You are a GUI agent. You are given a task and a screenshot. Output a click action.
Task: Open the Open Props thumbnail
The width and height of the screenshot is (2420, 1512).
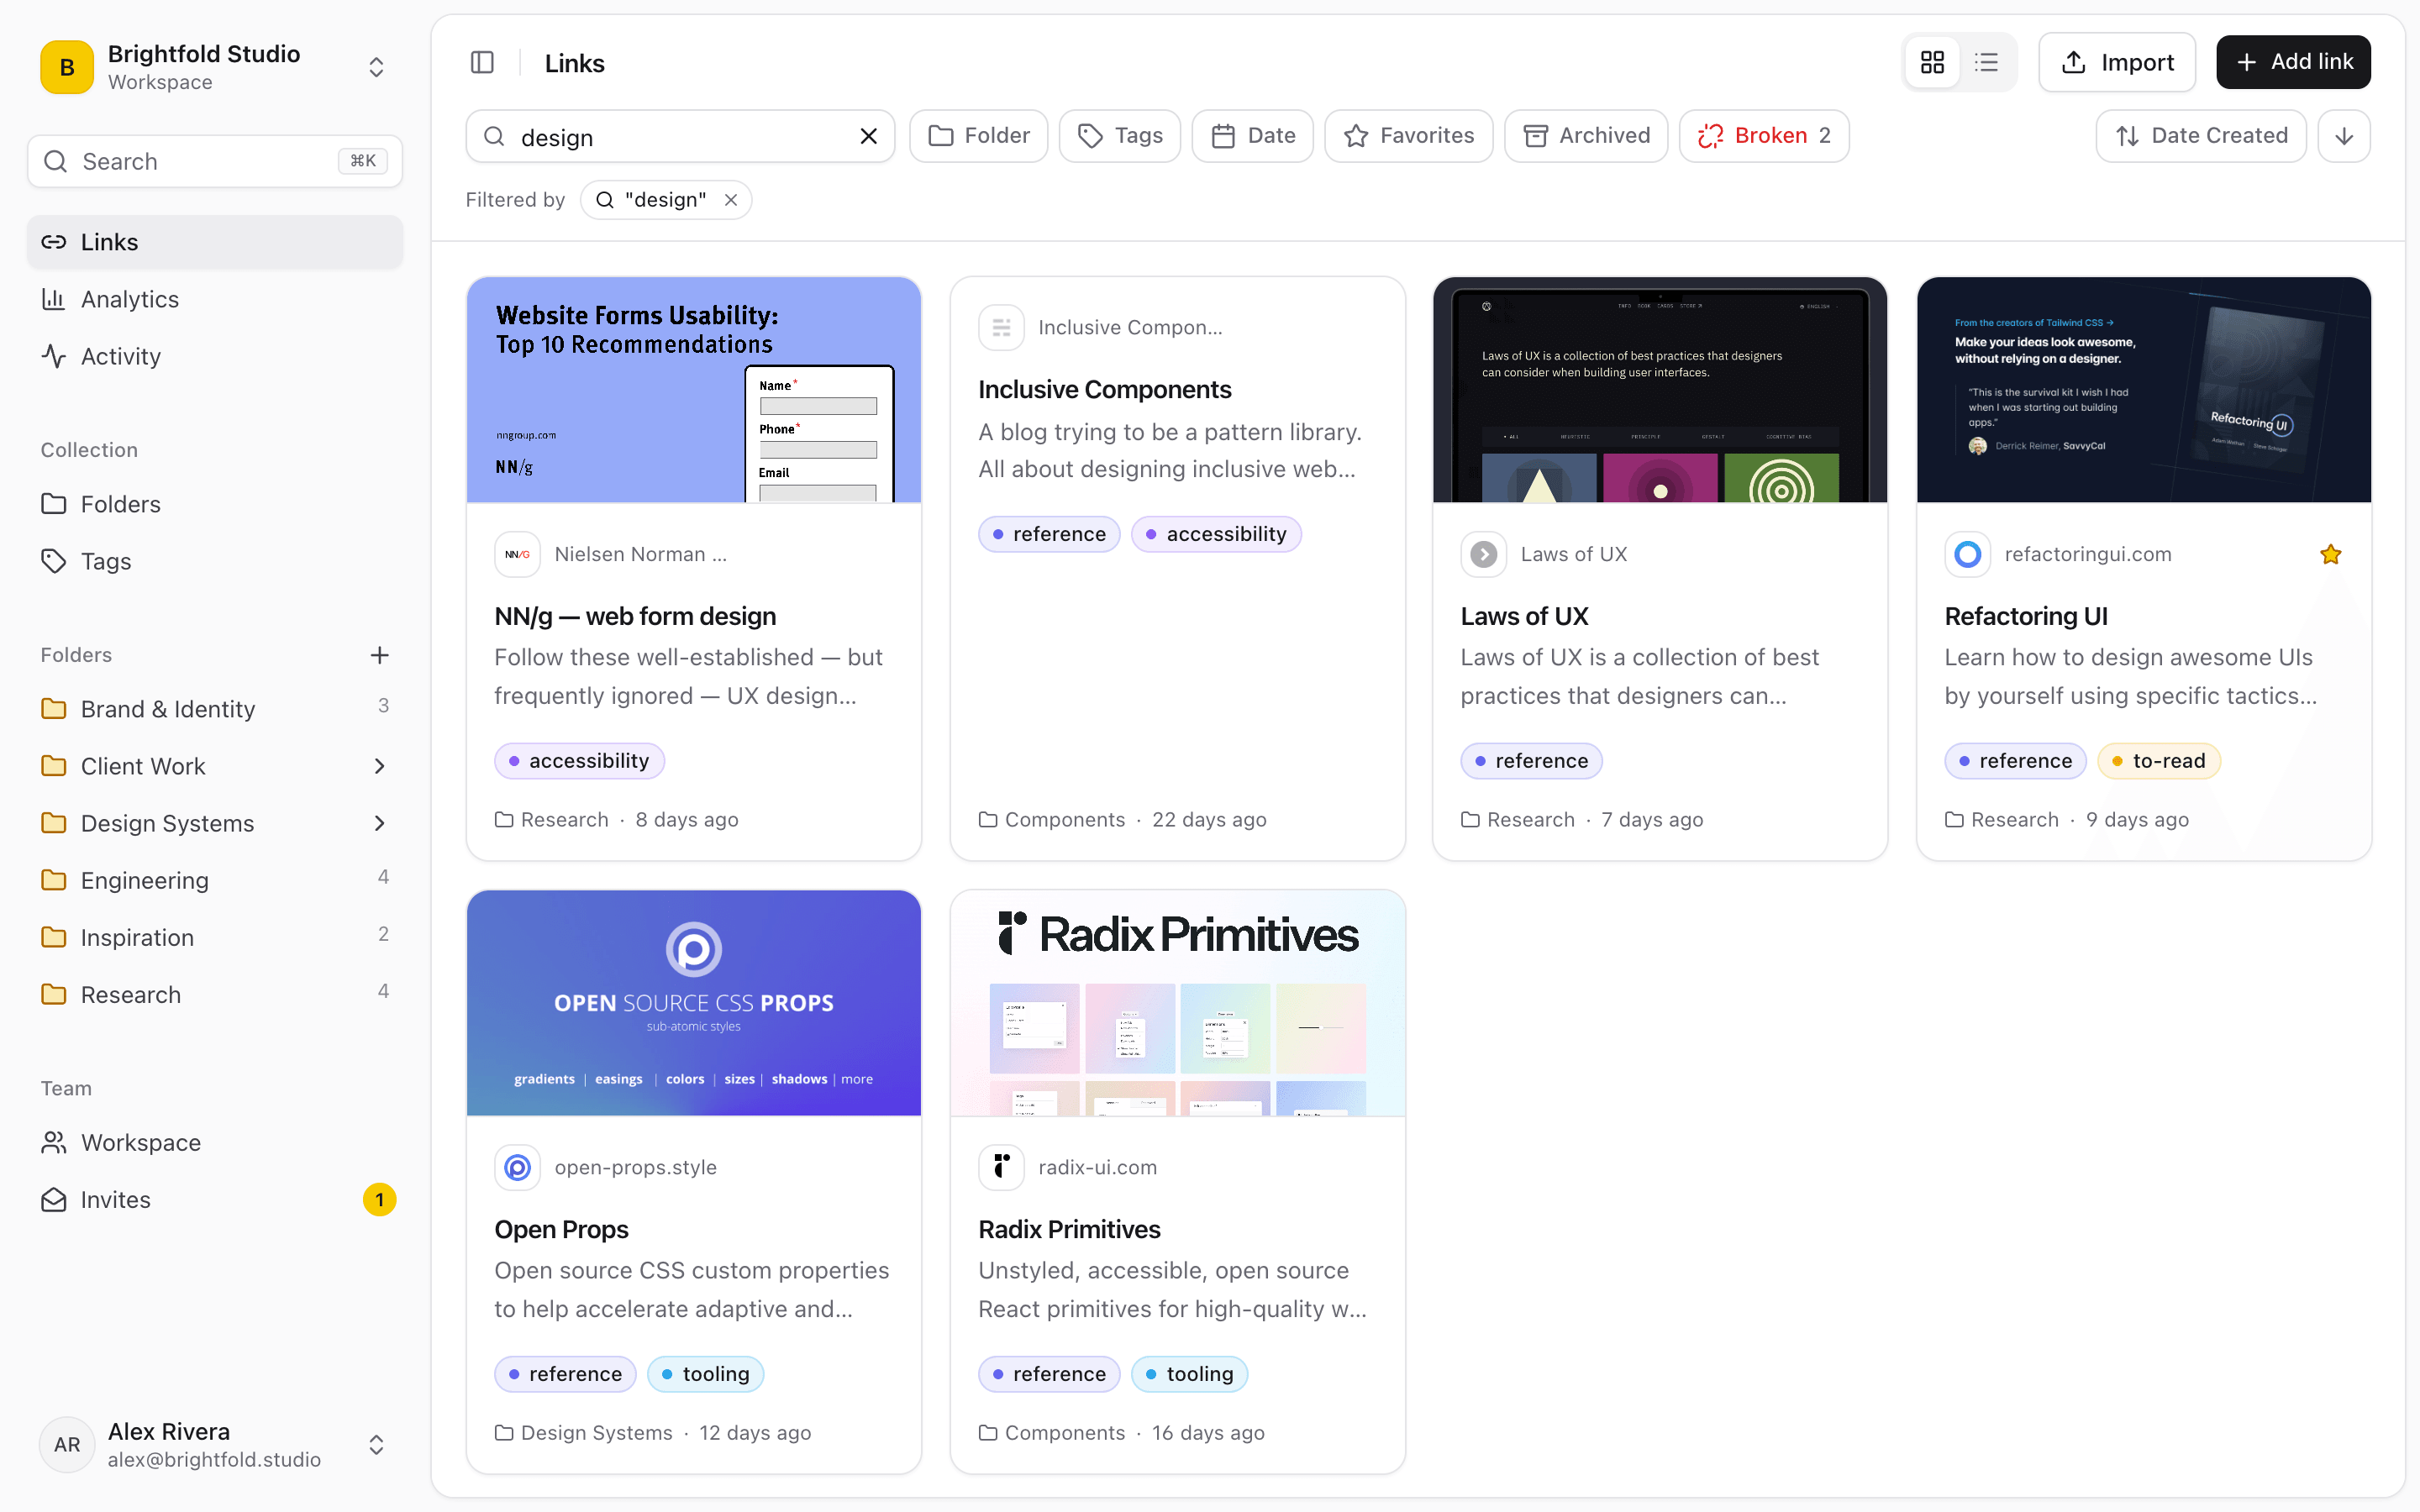tap(693, 1003)
